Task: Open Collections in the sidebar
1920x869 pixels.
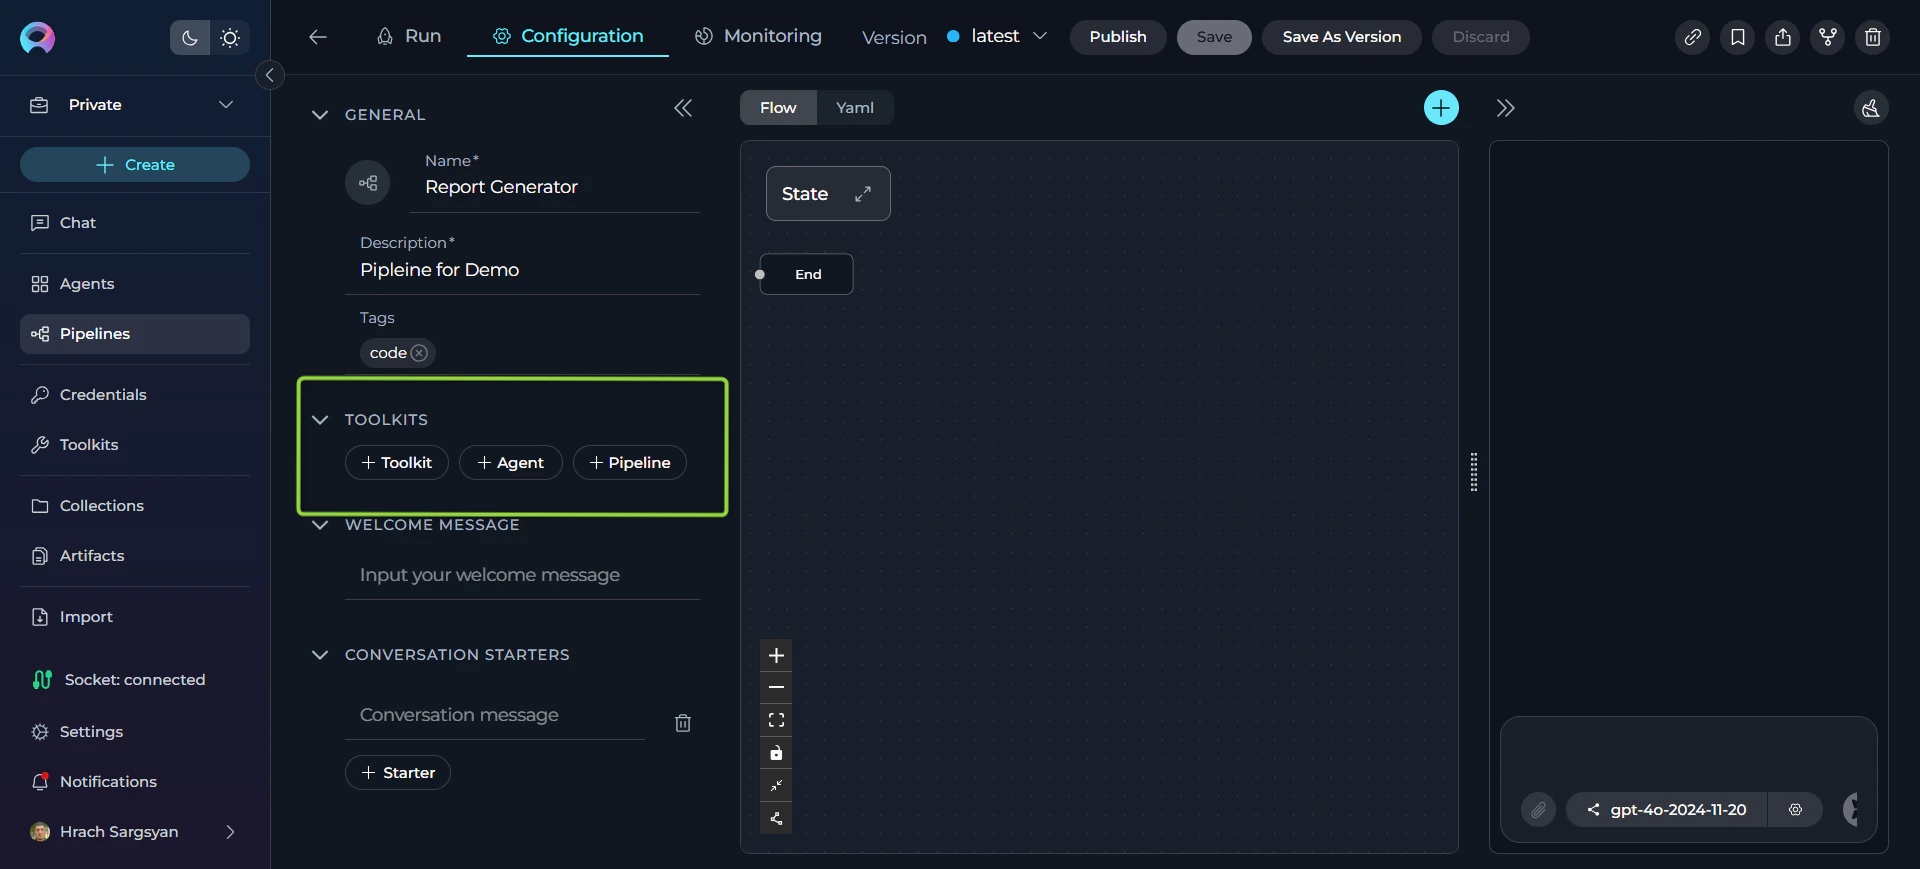Action: click(x=135, y=506)
